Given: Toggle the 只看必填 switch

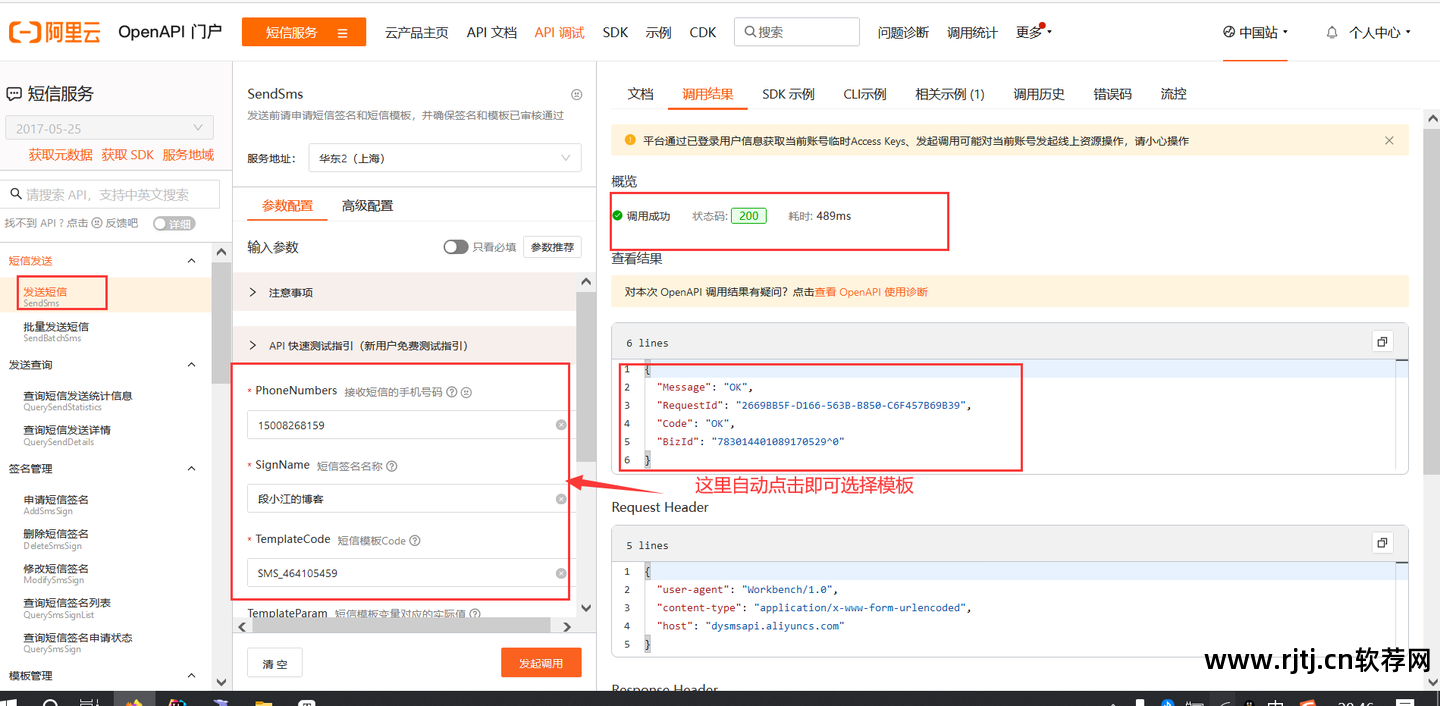Looking at the screenshot, I should pos(455,247).
